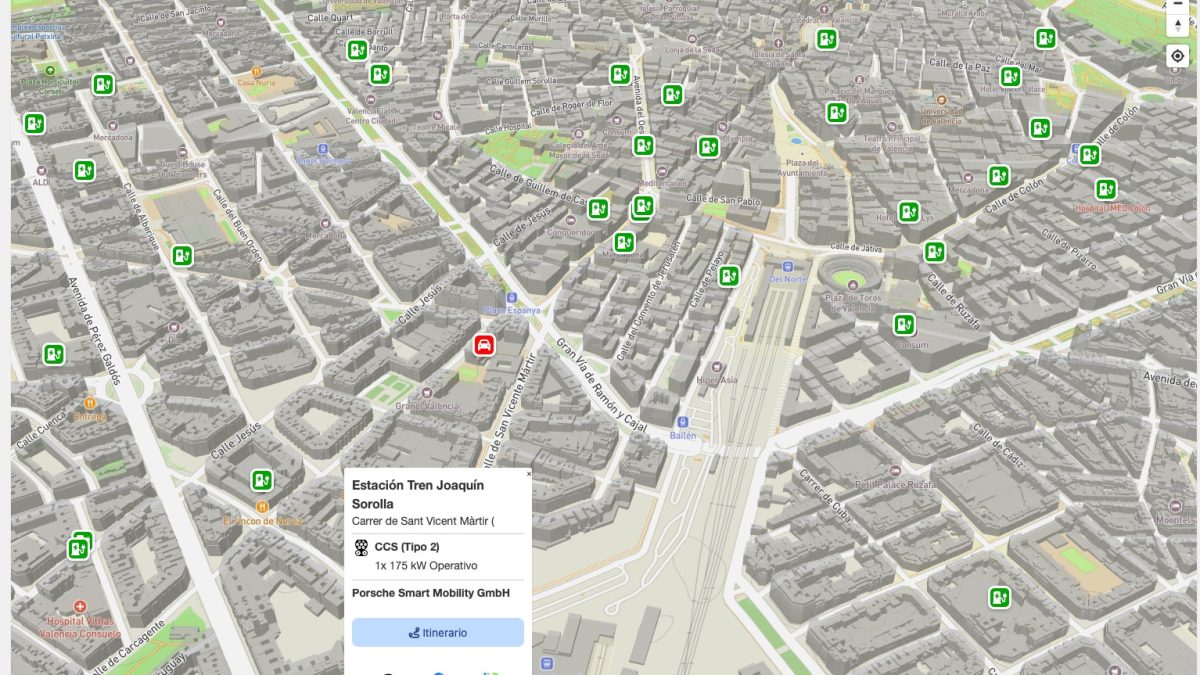
Task: Select charging station above Consum label
Action: [904, 324]
